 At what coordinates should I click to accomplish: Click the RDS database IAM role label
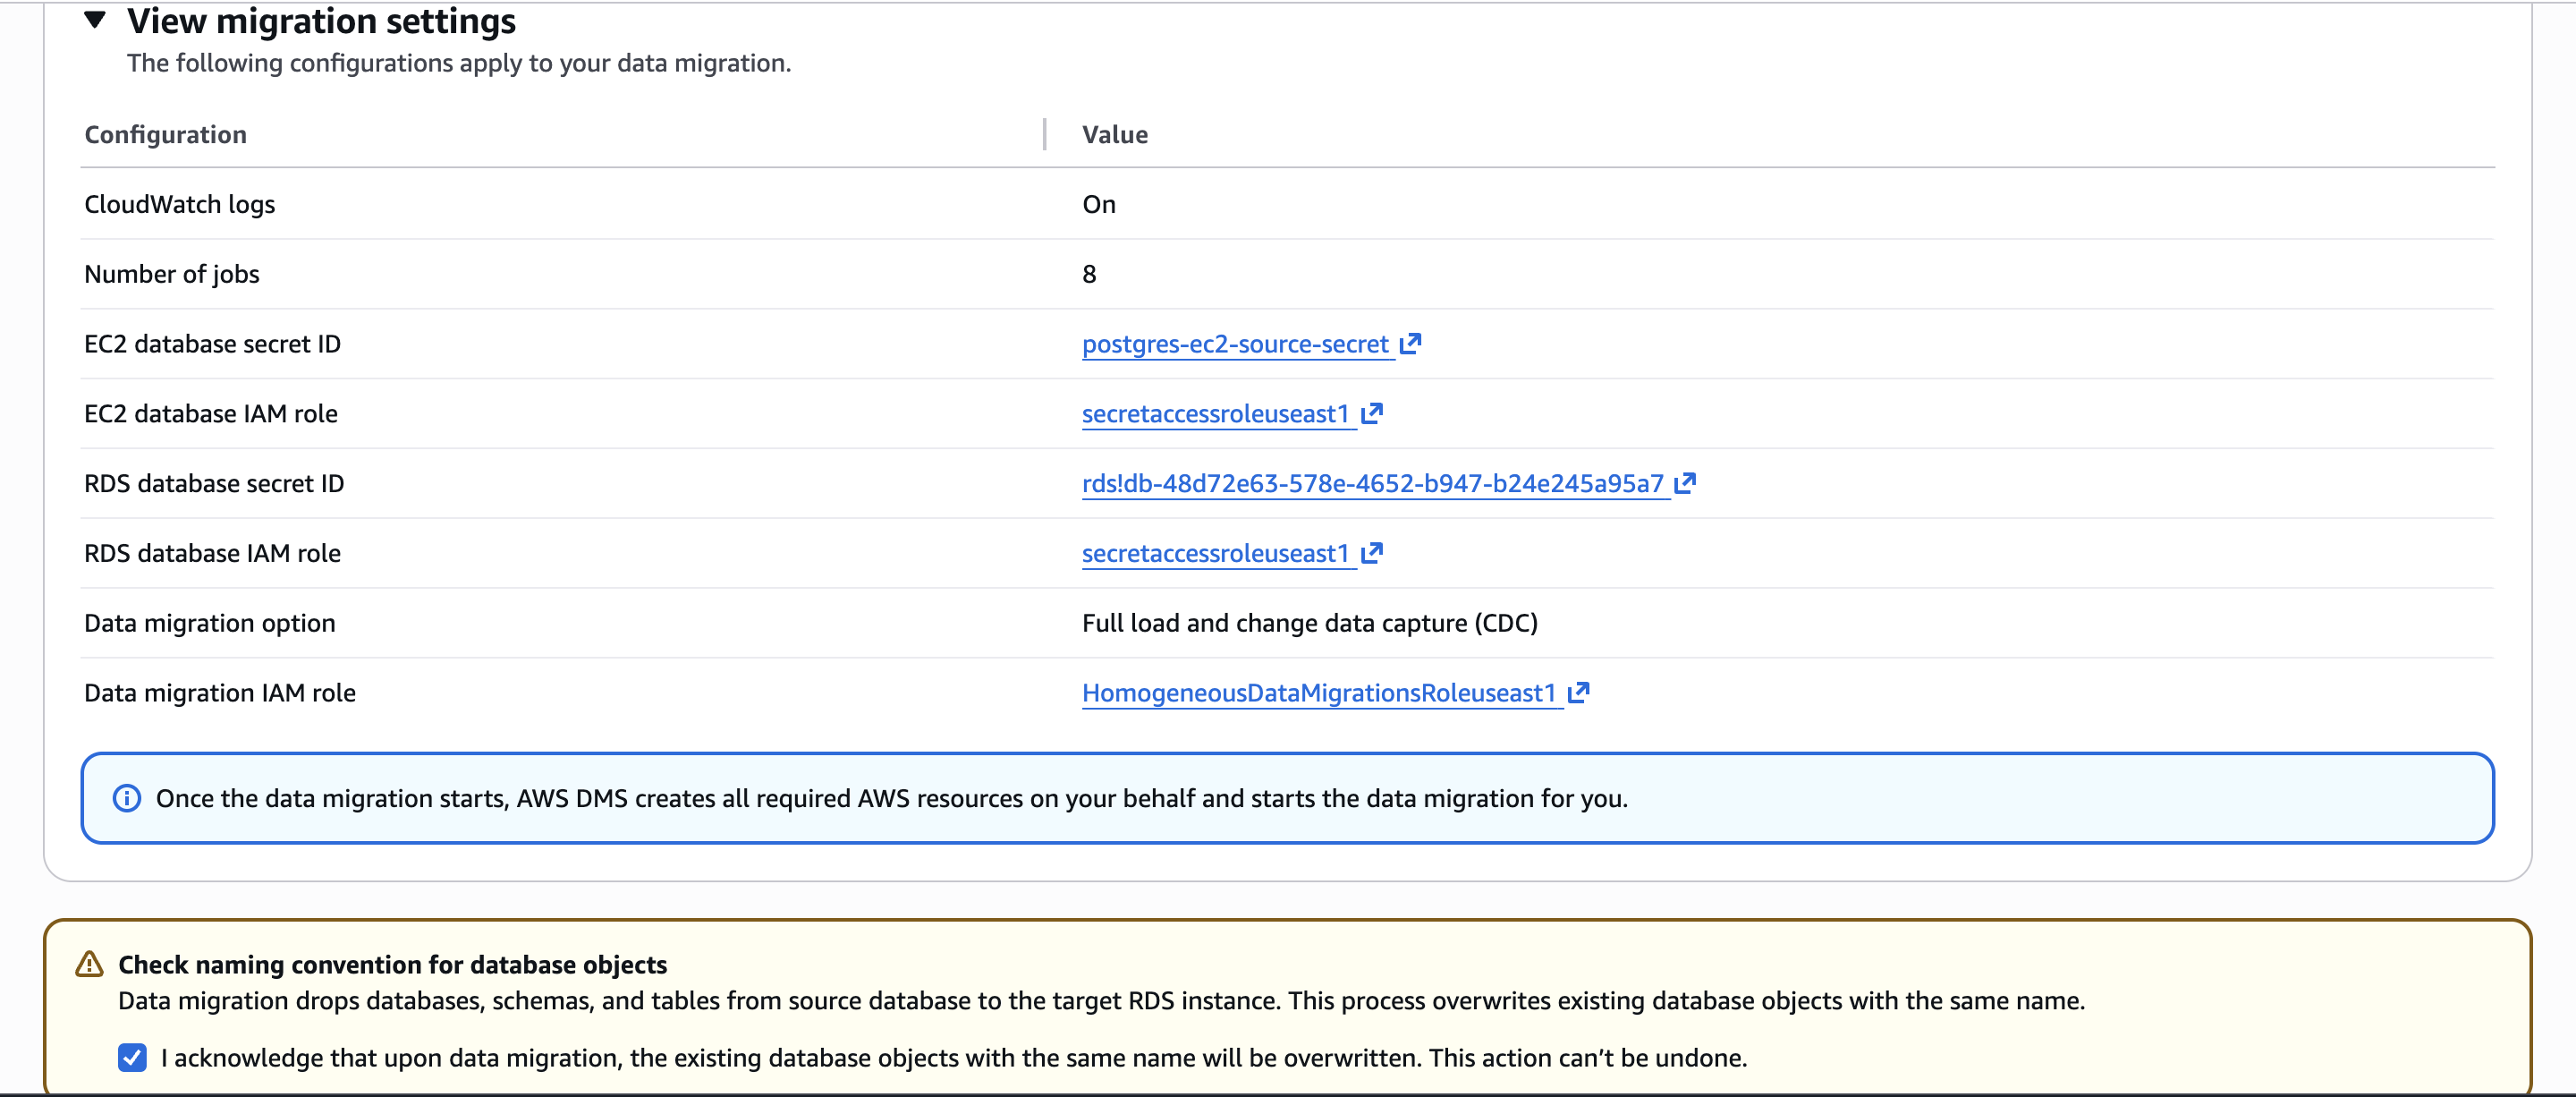point(213,554)
